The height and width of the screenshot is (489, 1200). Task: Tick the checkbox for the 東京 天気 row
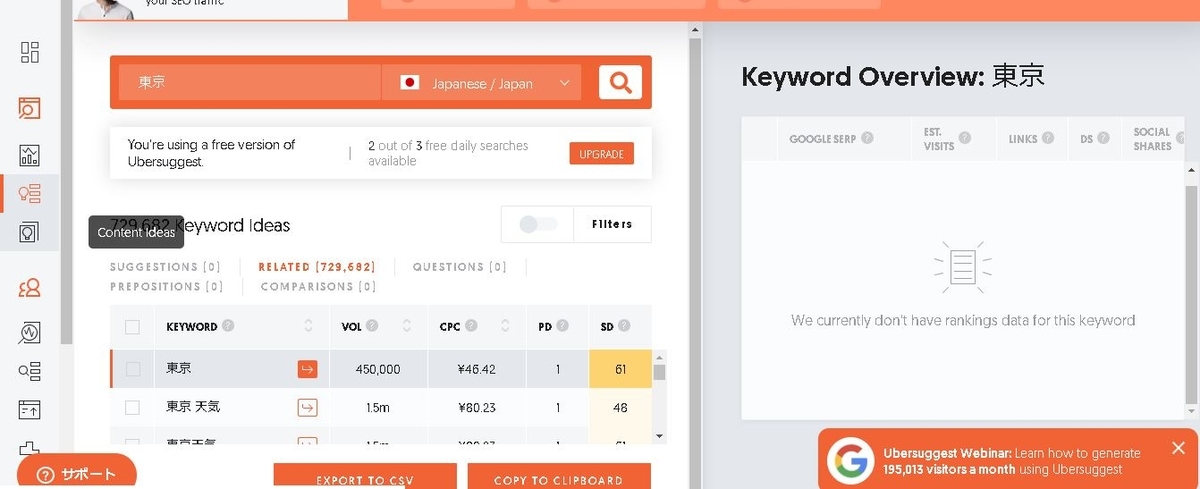click(132, 407)
